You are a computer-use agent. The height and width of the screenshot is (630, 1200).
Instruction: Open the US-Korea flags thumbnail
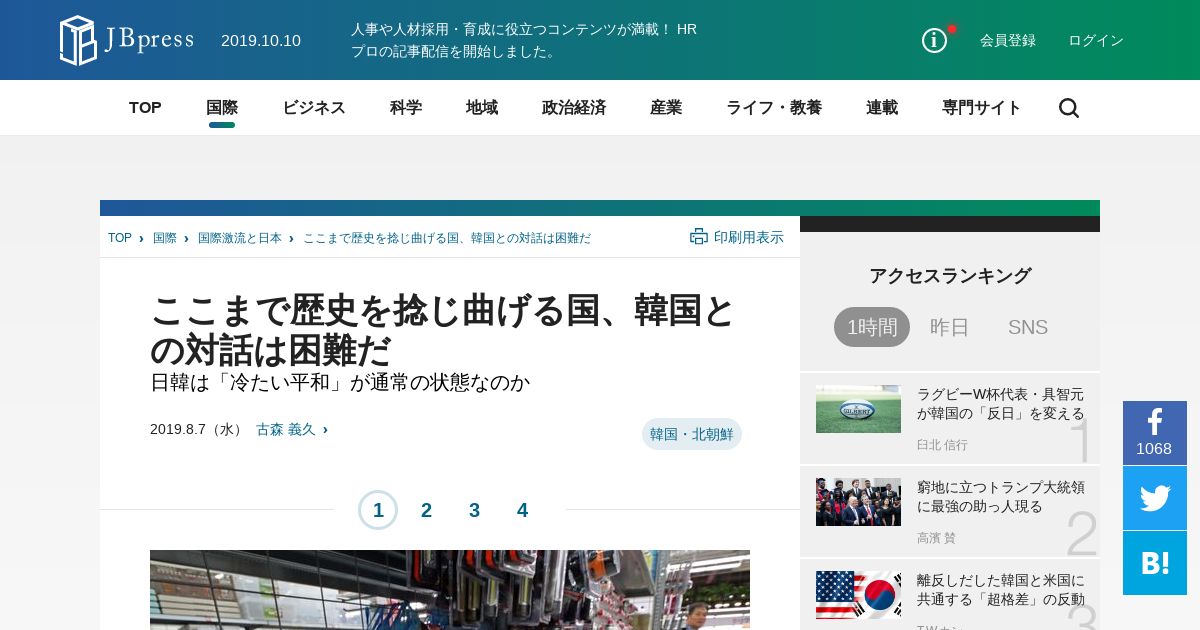pyautogui.click(x=858, y=595)
